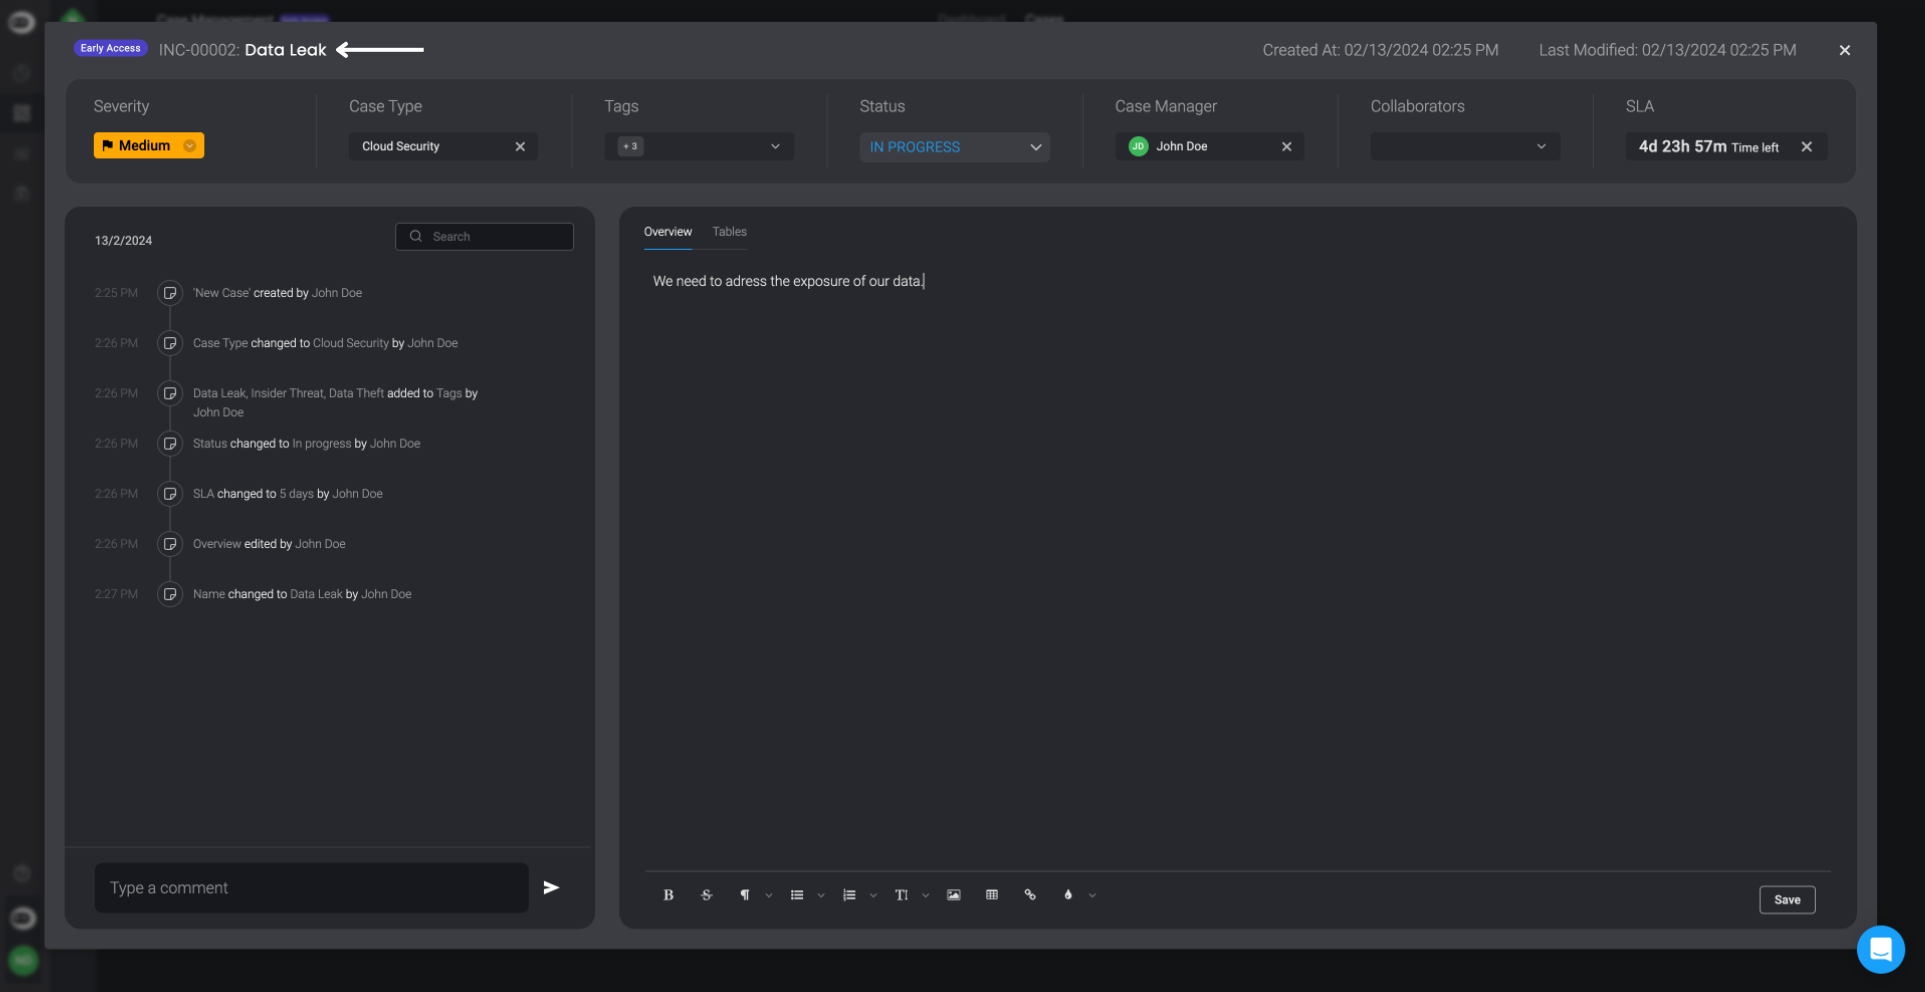Image resolution: width=1925 pixels, height=992 pixels.
Task: Insert a numbered list
Action: click(849, 895)
